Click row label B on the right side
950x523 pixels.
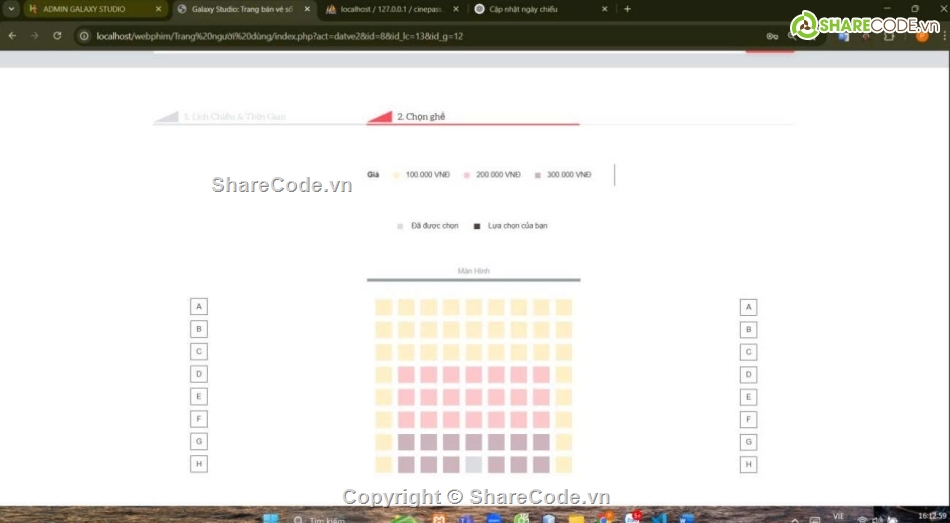(x=748, y=330)
